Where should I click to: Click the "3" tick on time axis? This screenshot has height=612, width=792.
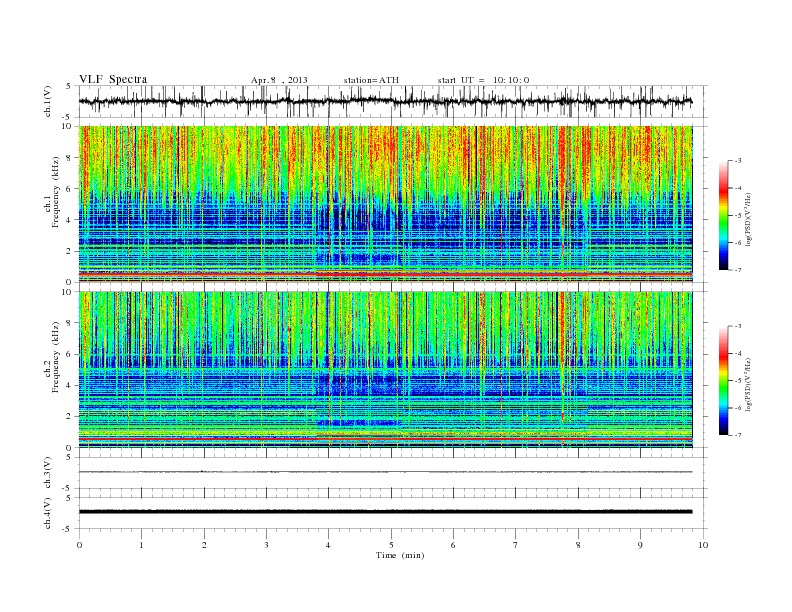coord(266,545)
